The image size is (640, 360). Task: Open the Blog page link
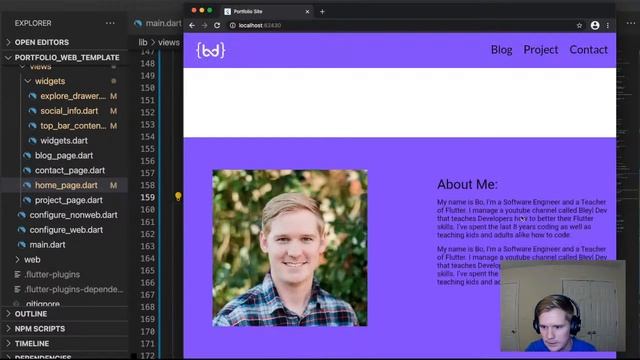[501, 50]
